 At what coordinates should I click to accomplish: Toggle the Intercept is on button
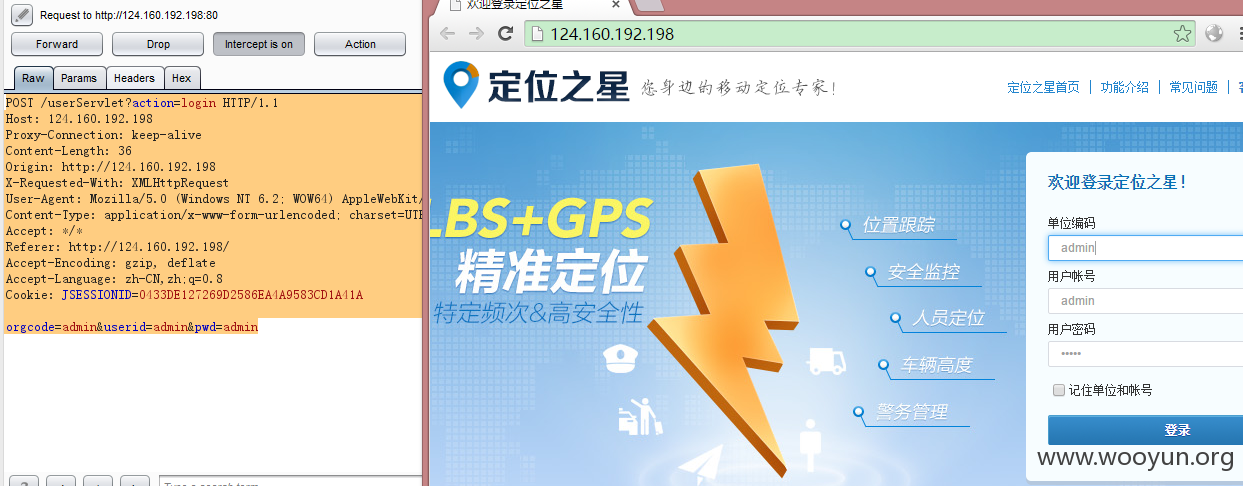point(259,44)
